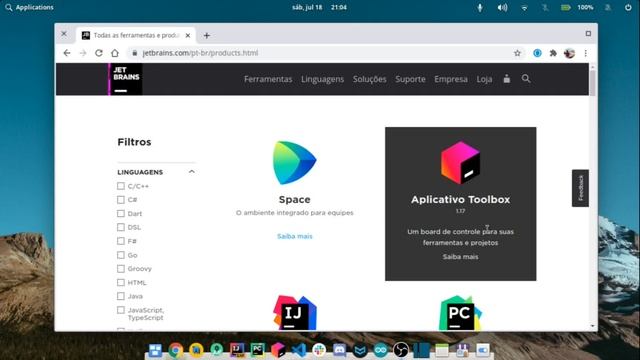Open Discord from the dock

[x=340, y=350]
